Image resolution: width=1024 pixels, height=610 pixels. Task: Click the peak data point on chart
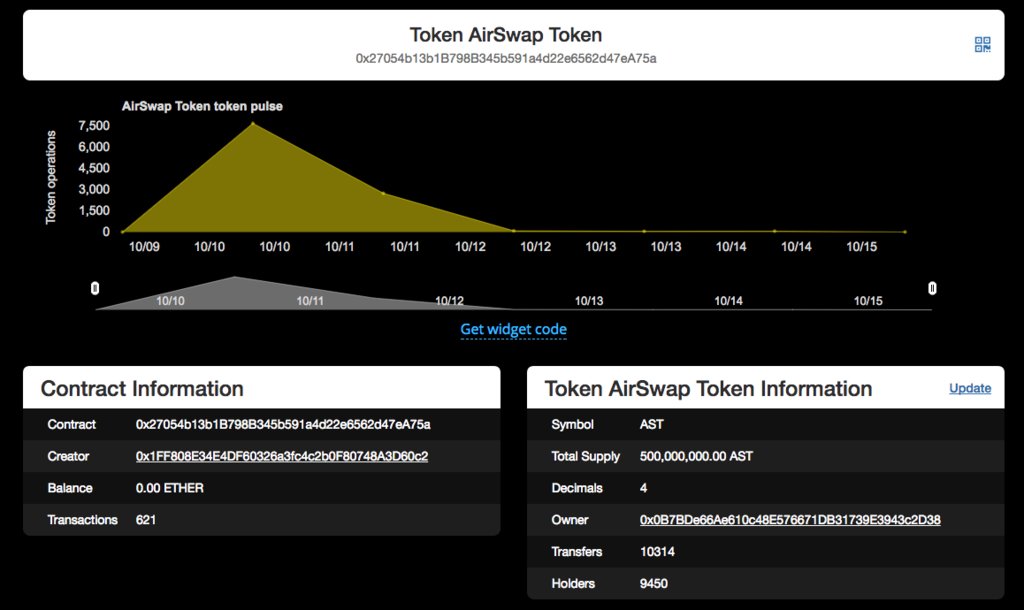coord(253,124)
